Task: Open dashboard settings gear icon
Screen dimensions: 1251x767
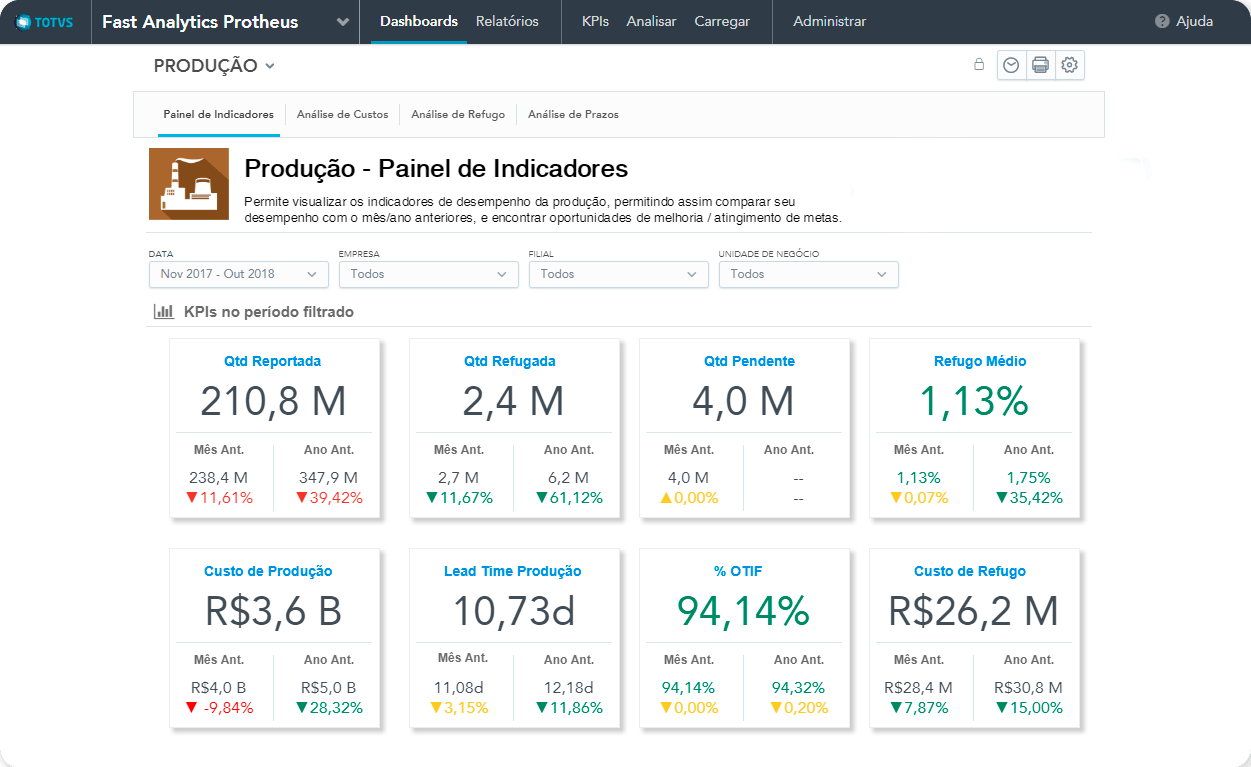Action: point(1069,65)
